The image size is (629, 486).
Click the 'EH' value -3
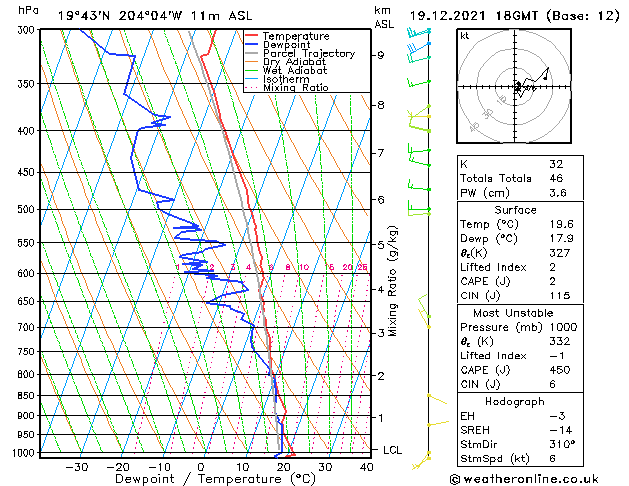(557, 416)
